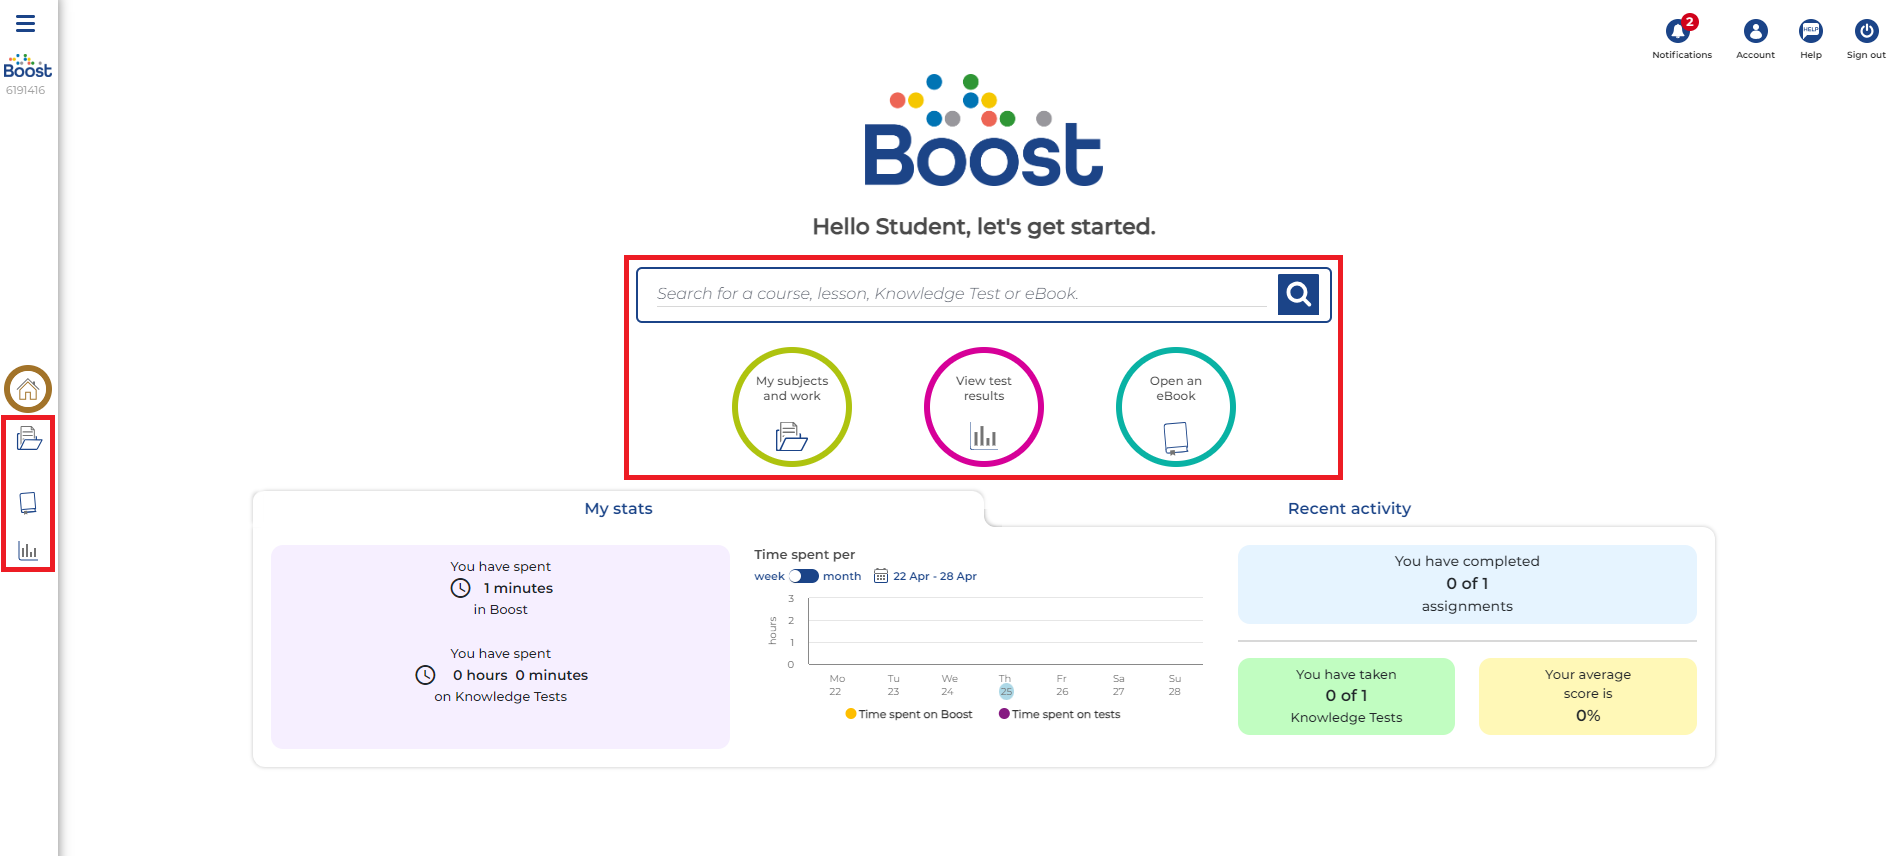Open the subjects folder icon in sidebar
This screenshot has height=856, width=1902.
[29, 438]
